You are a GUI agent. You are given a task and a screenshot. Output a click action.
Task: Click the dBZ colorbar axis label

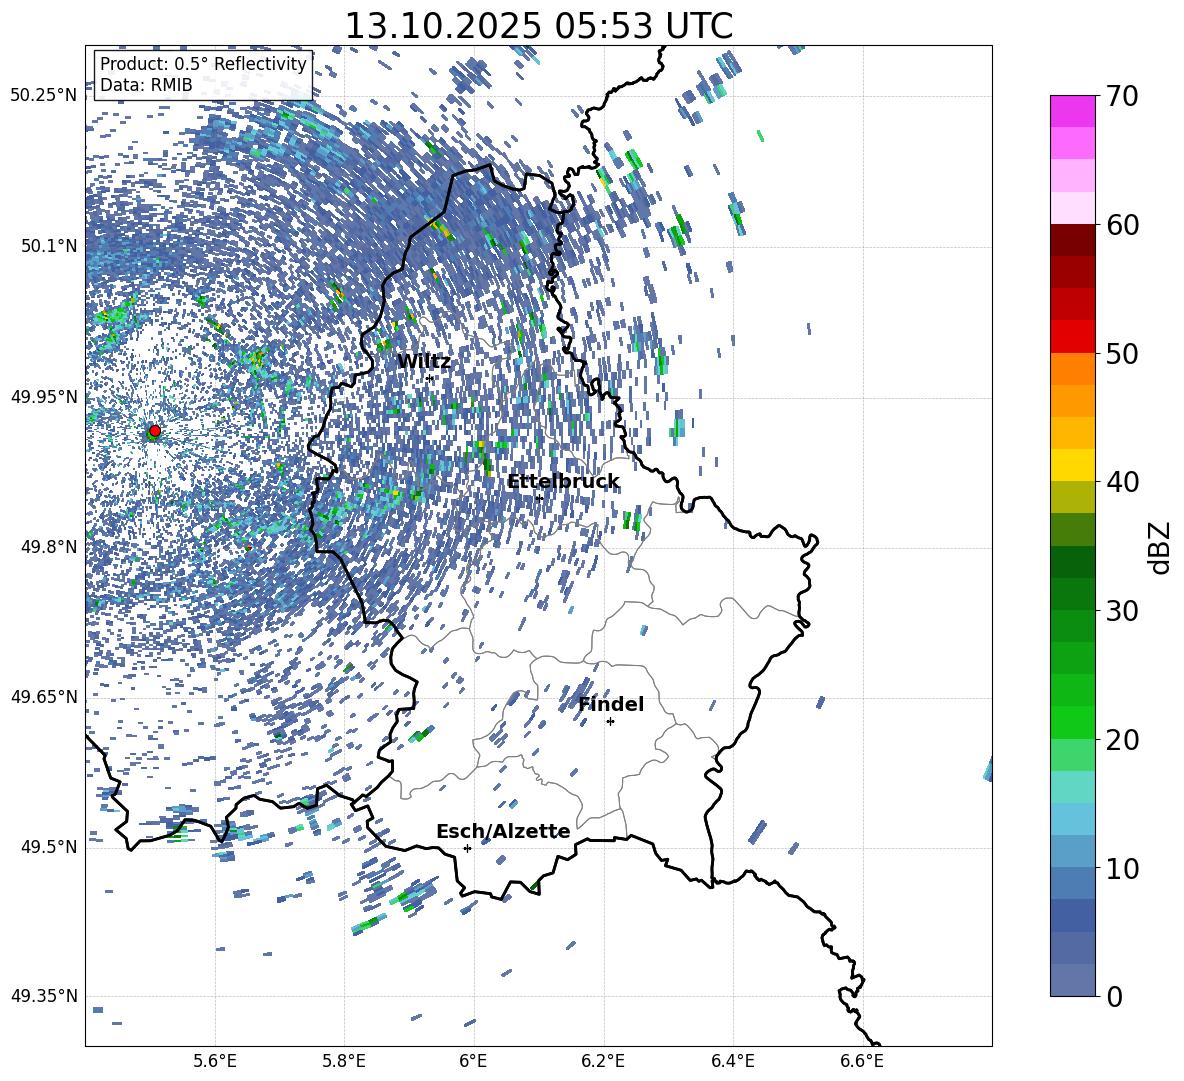(x=1161, y=547)
